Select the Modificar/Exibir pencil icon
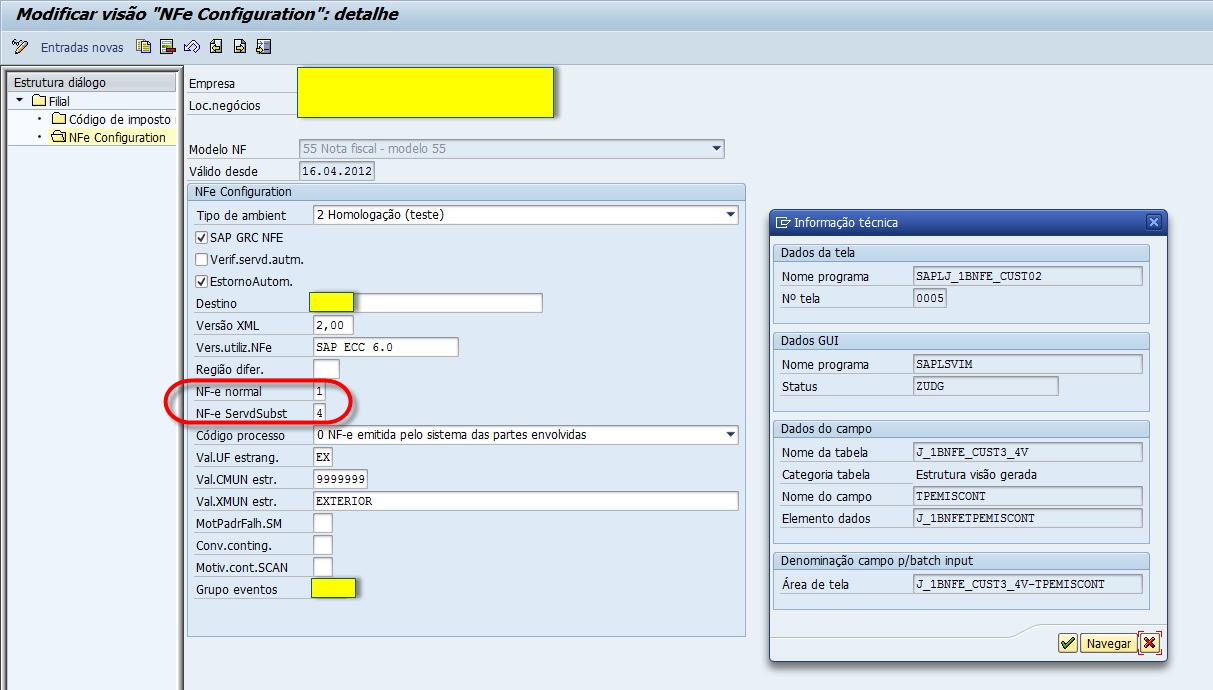The height and width of the screenshot is (690, 1213). 18,46
